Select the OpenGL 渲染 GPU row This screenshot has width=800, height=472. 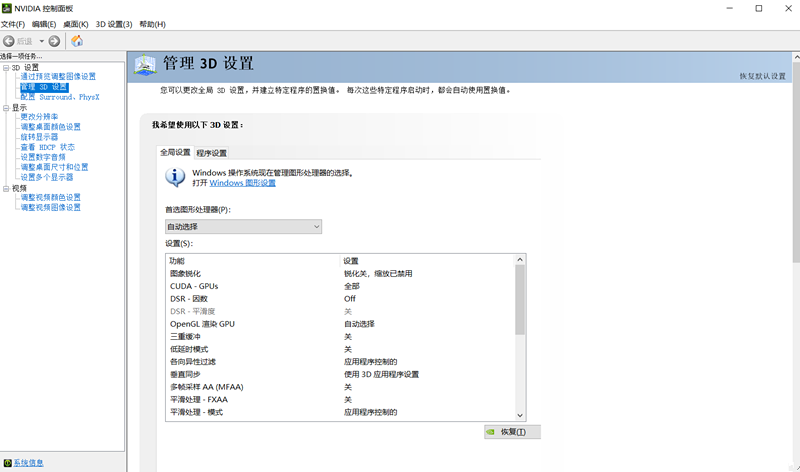tap(340, 324)
